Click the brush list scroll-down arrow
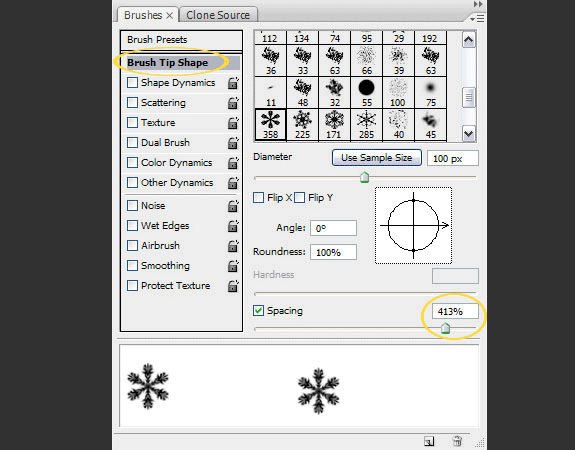The width and height of the screenshot is (575, 450). [469, 133]
